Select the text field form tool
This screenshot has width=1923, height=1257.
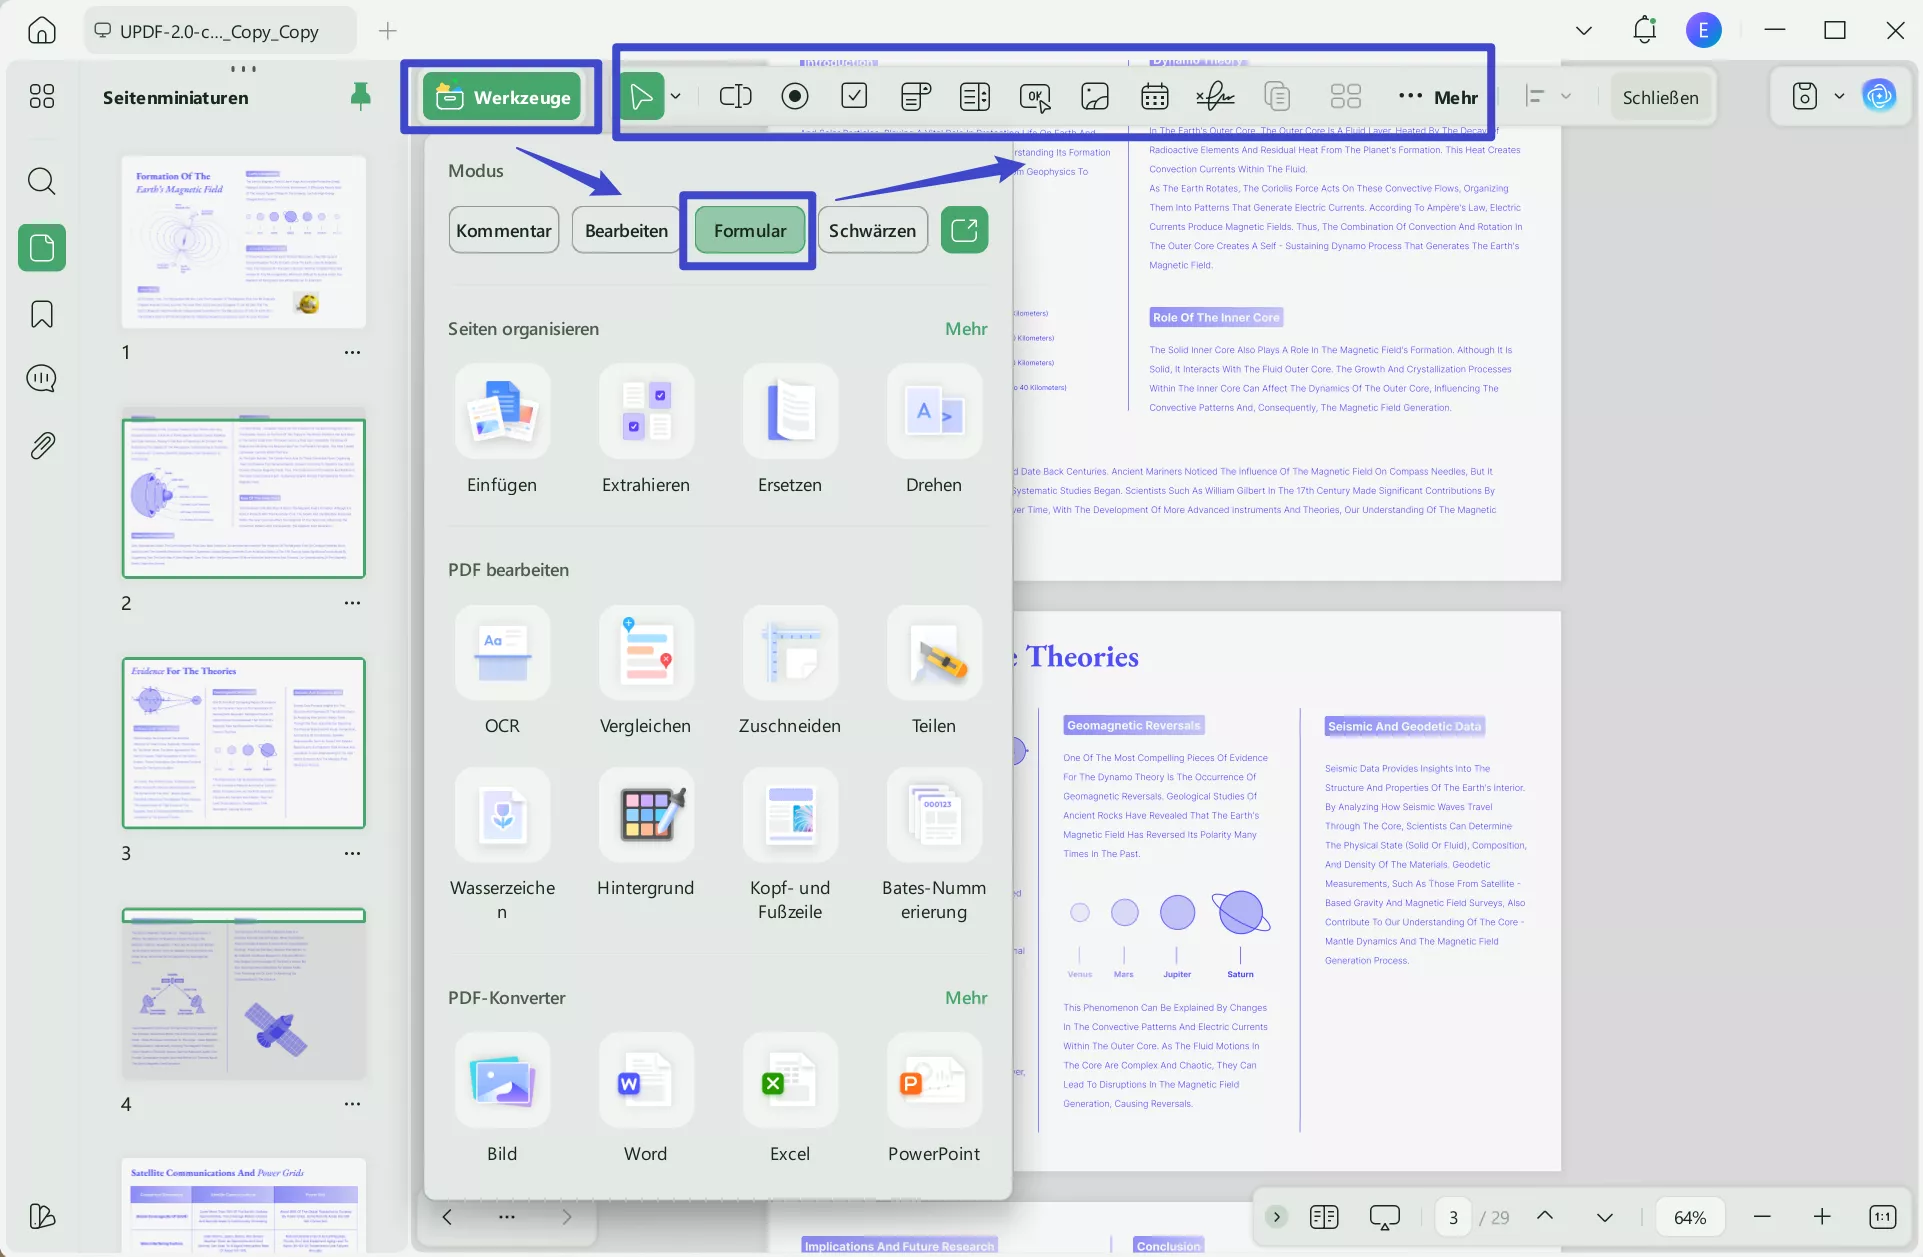pyautogui.click(x=735, y=96)
